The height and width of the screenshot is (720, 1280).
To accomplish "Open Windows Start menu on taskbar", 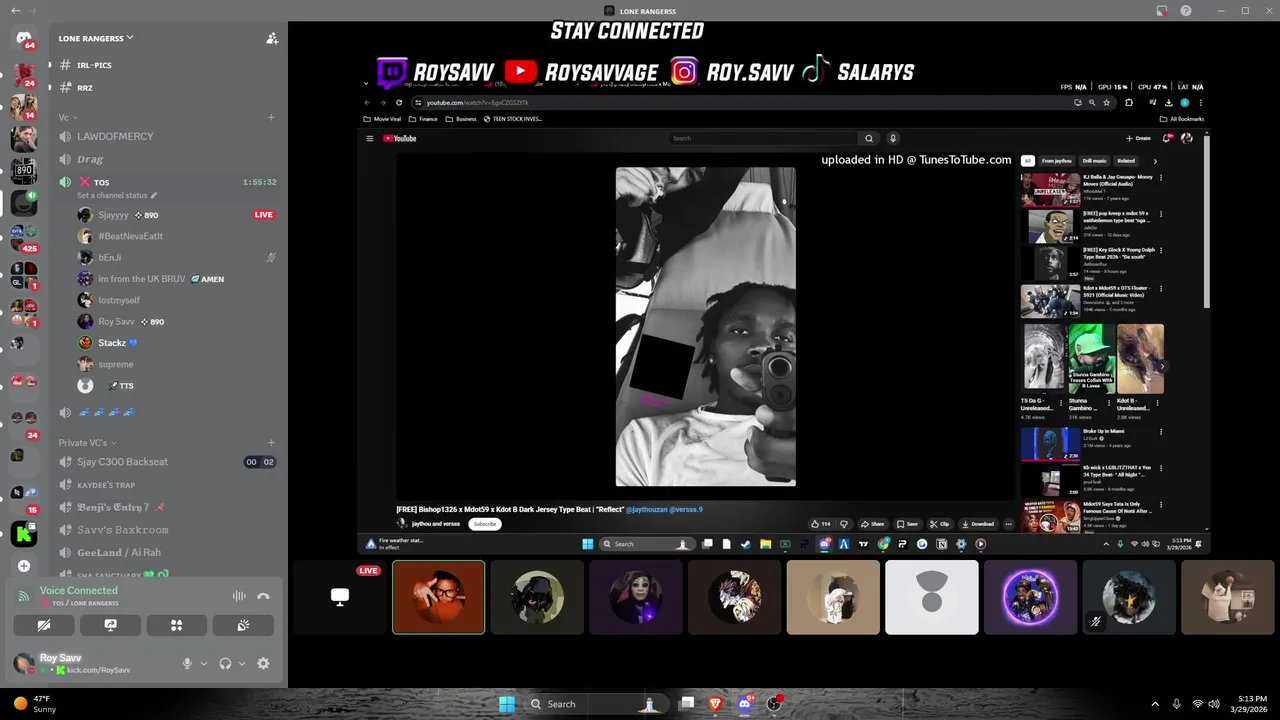I will point(506,704).
